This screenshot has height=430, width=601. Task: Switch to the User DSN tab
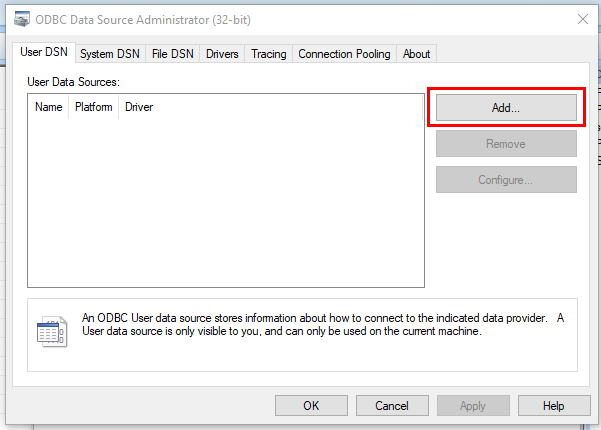pos(44,53)
